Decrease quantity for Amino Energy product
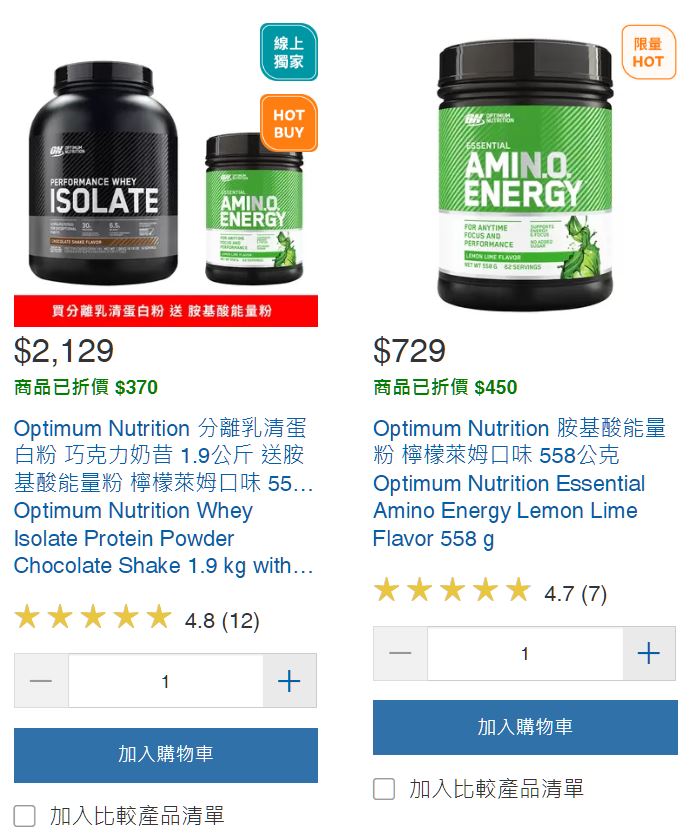This screenshot has width=691, height=834. pos(400,653)
